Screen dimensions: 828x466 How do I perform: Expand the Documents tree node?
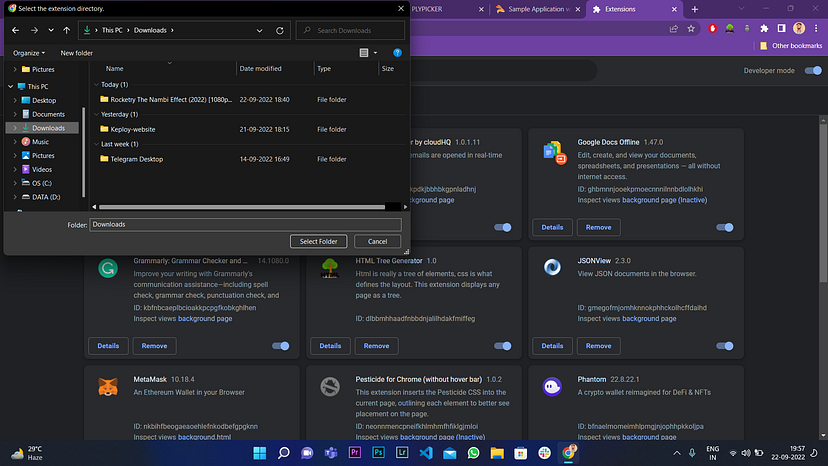15,114
